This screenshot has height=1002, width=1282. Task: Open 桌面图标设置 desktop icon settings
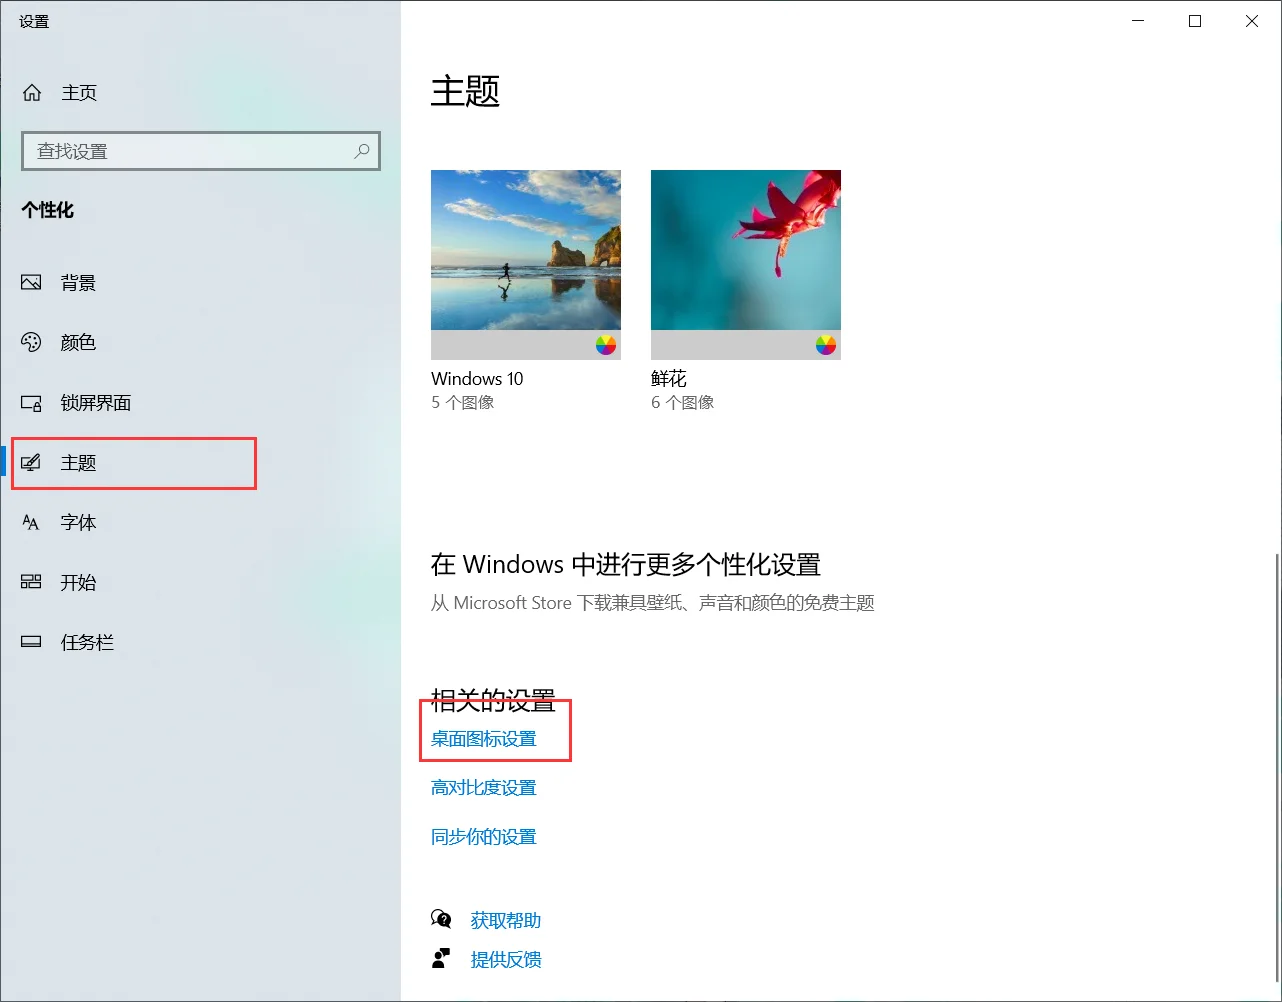484,738
